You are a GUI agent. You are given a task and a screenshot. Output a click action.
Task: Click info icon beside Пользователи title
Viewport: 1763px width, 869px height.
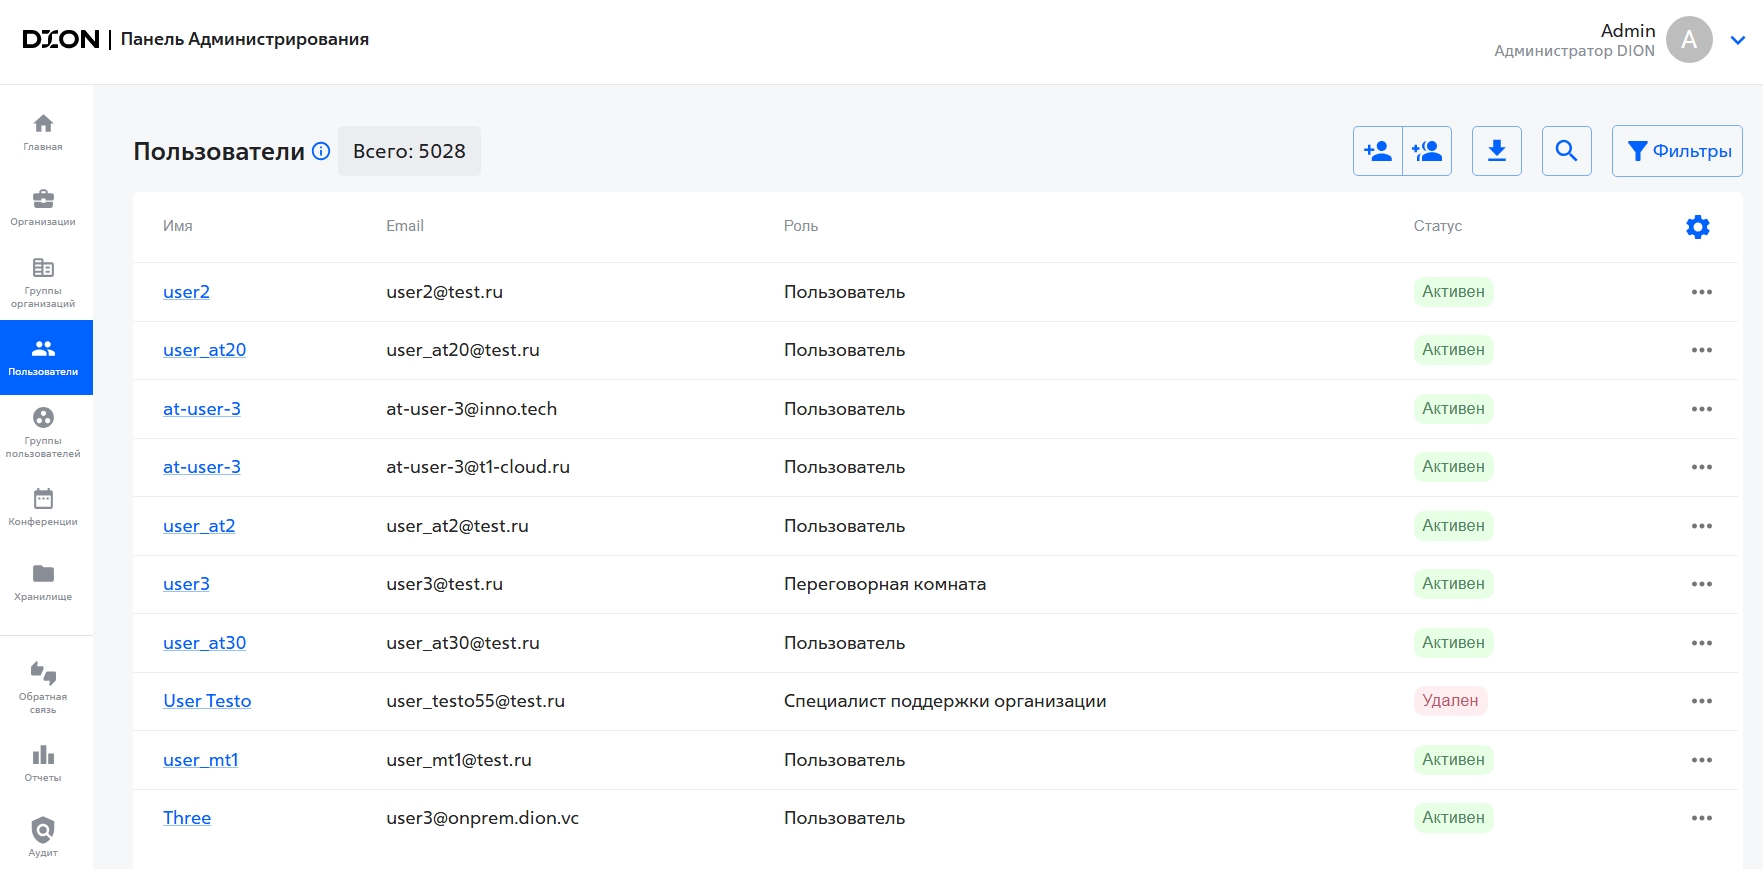(321, 151)
